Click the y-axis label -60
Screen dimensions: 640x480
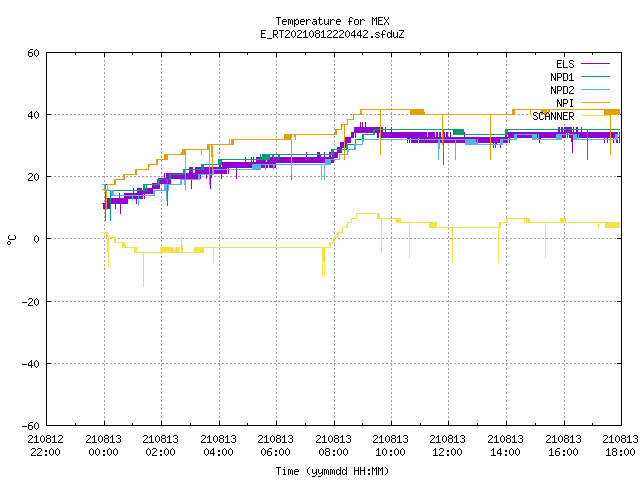coord(31,426)
